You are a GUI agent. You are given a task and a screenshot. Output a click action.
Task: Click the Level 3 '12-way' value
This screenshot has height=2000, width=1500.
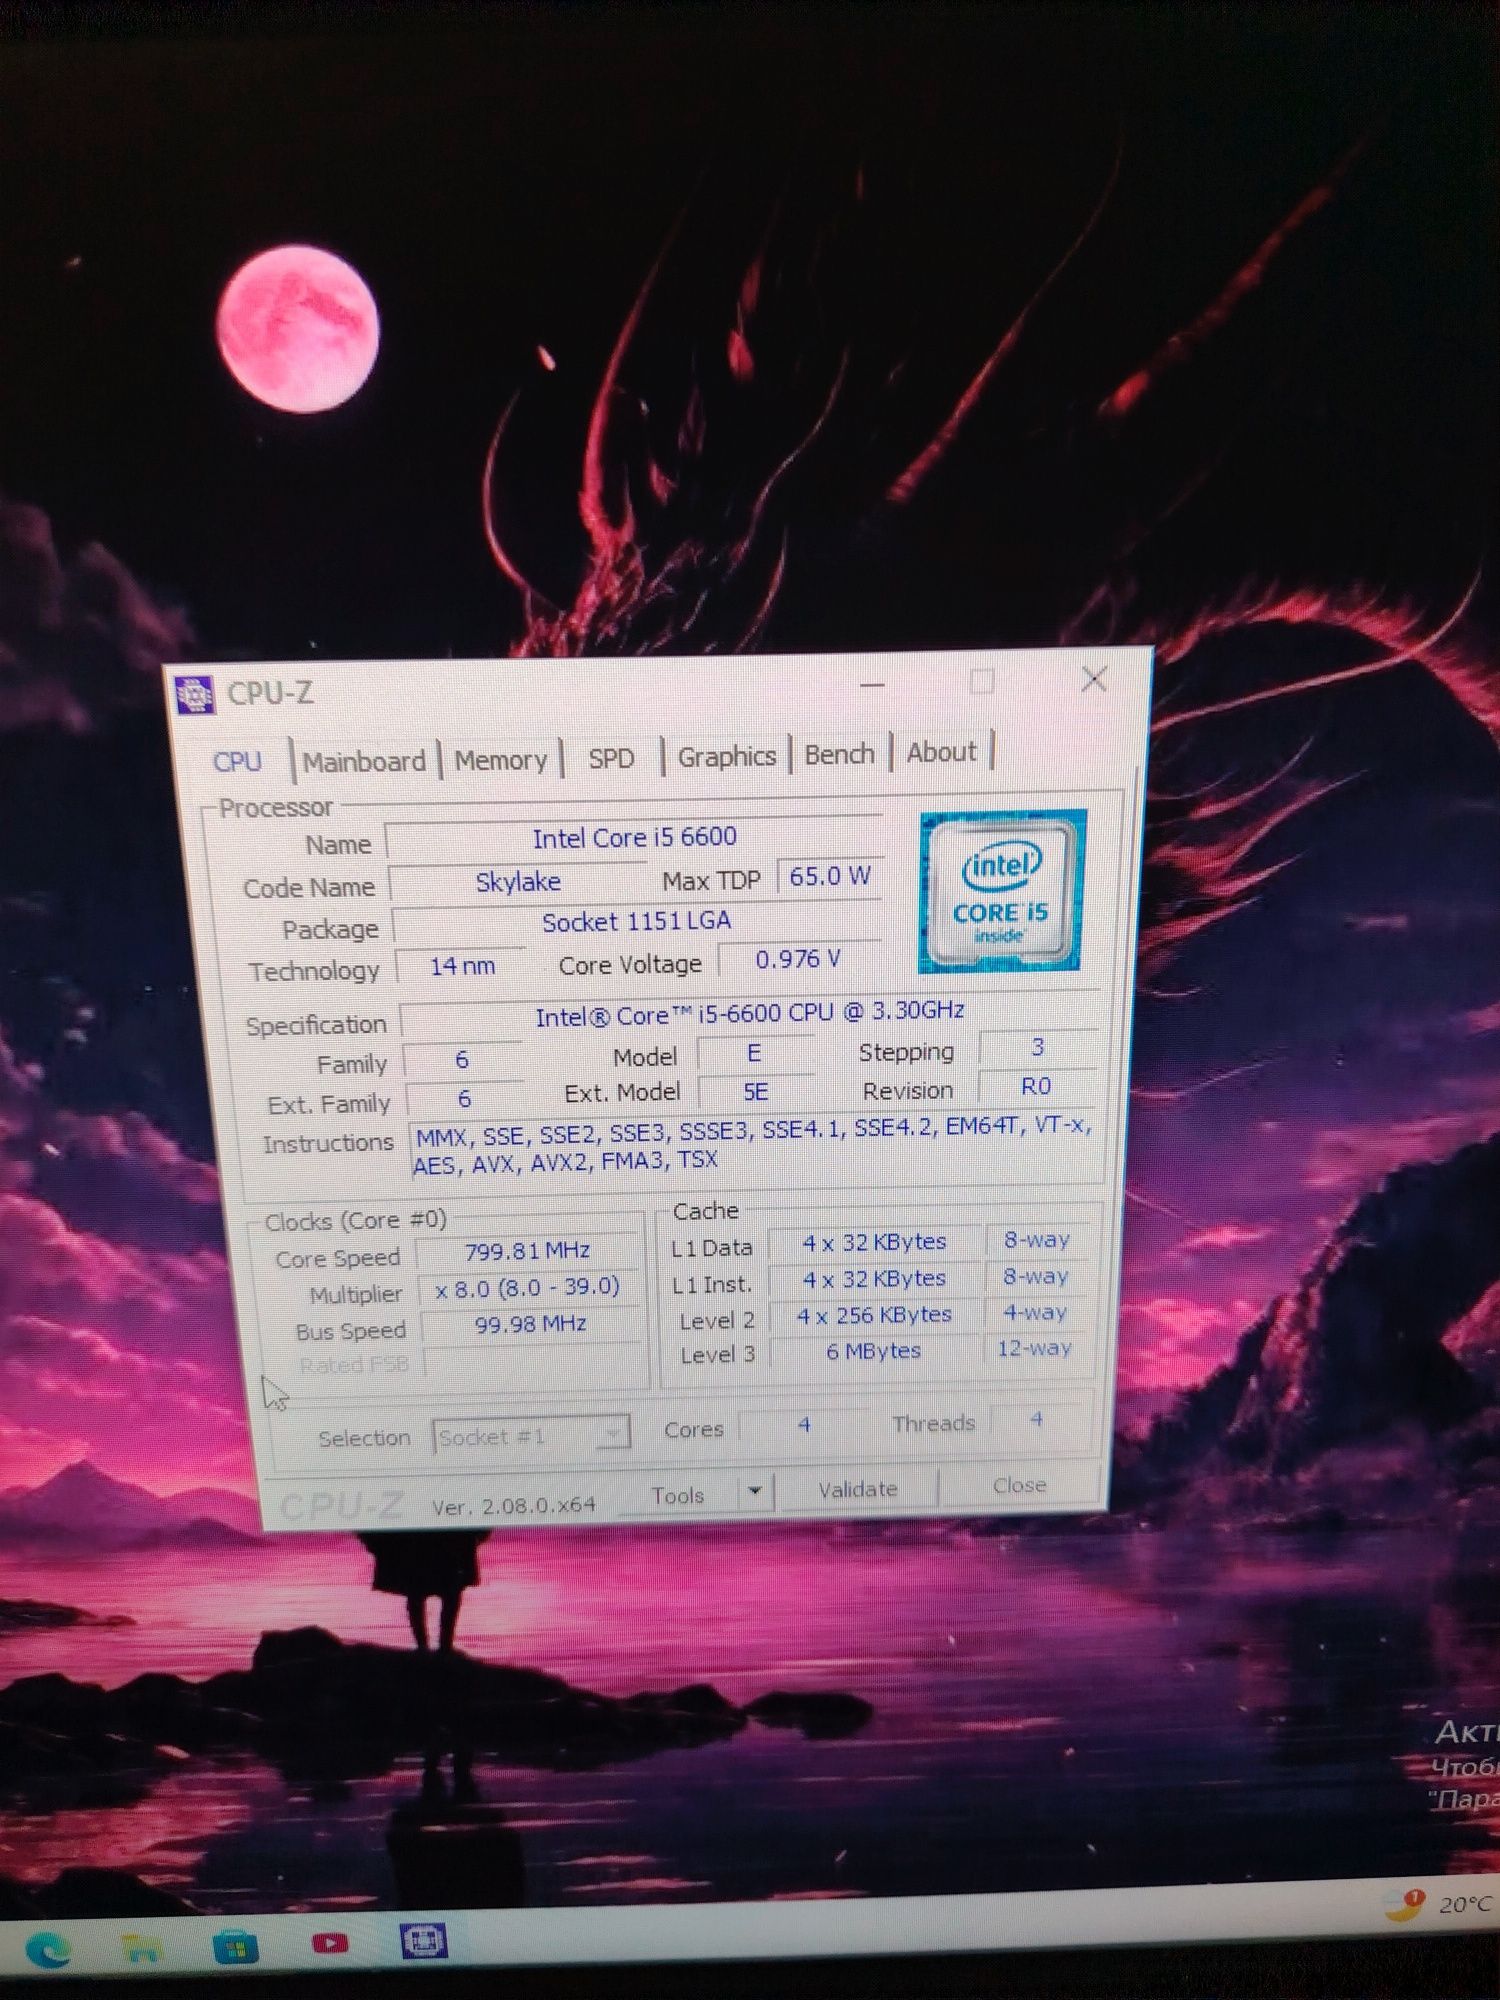click(x=1034, y=1348)
